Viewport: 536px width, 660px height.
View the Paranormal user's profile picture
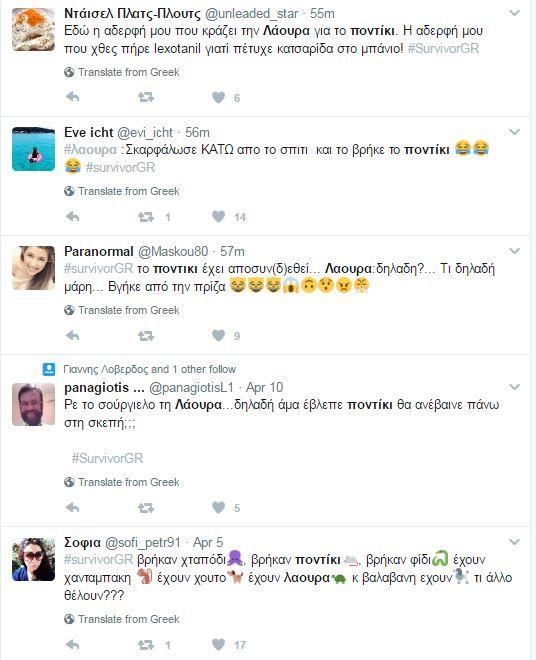pos(33,268)
